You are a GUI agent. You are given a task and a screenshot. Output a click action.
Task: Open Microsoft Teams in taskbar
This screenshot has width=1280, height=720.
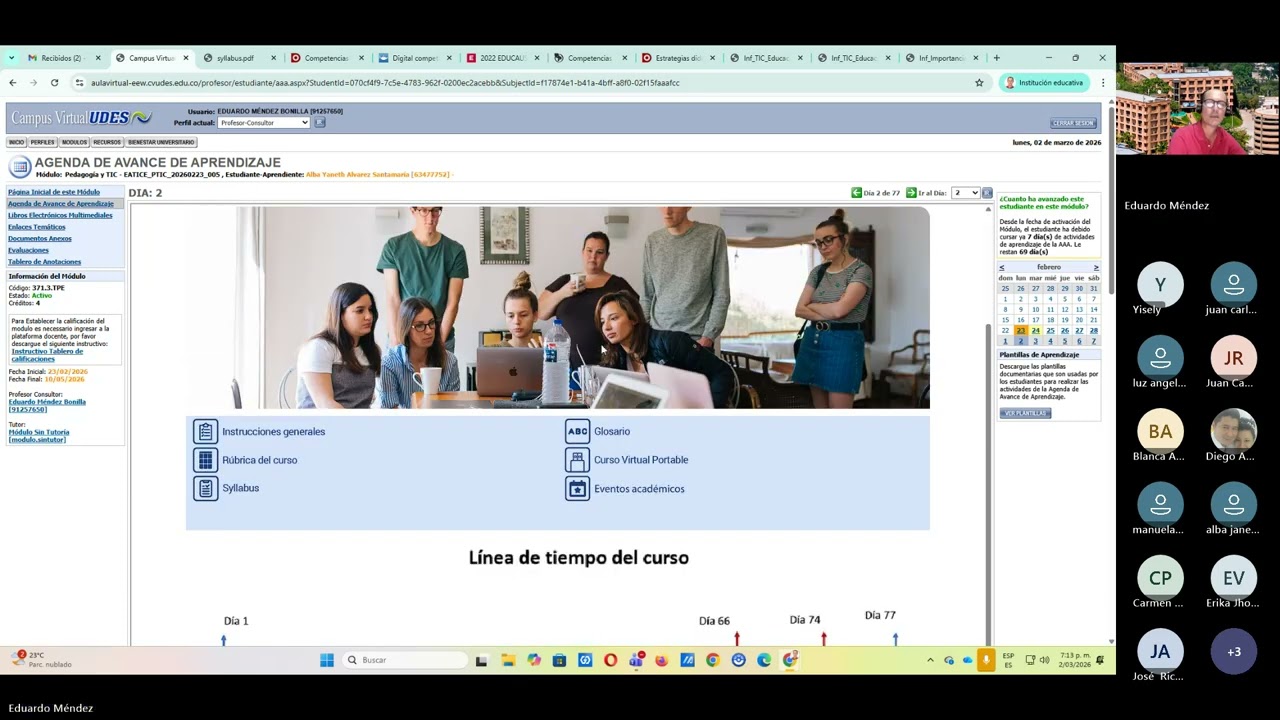(636, 660)
